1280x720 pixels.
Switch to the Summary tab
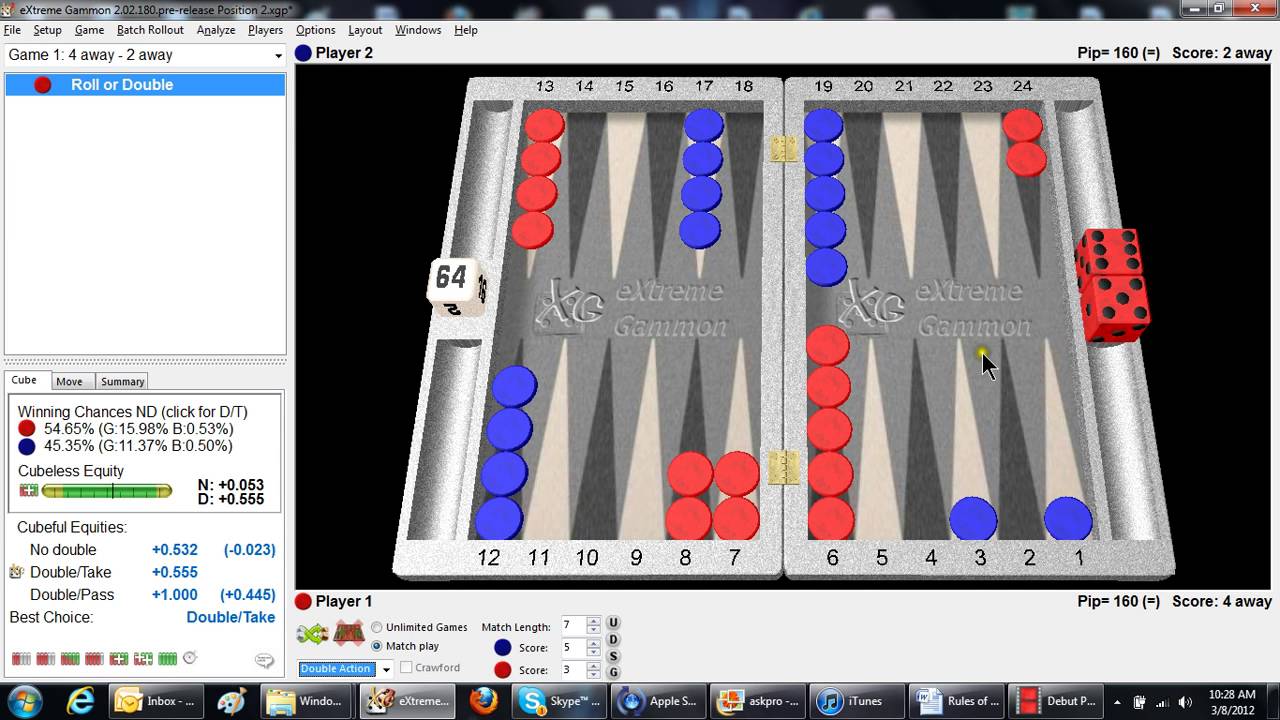pyautogui.click(x=123, y=381)
